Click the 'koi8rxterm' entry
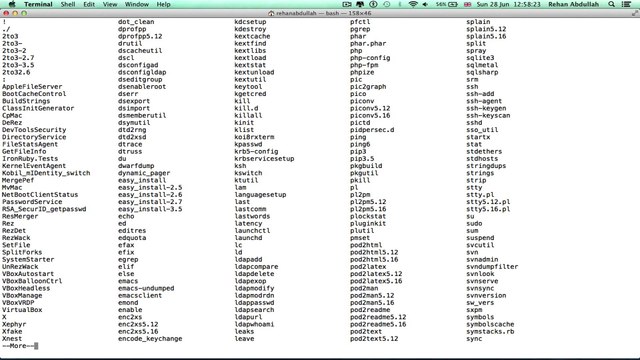The height and width of the screenshot is (360, 640). [x=254, y=137]
